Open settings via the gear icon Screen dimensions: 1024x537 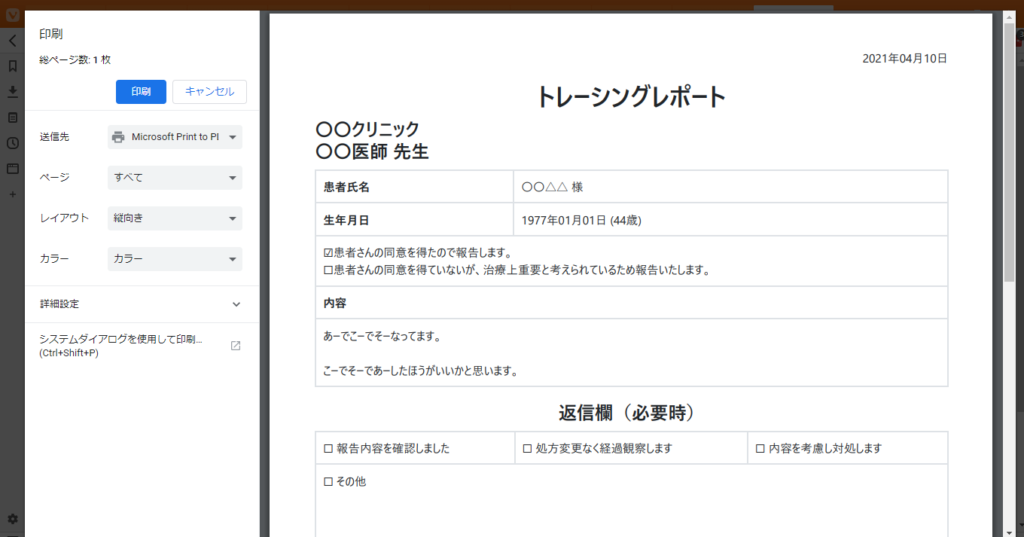12,519
